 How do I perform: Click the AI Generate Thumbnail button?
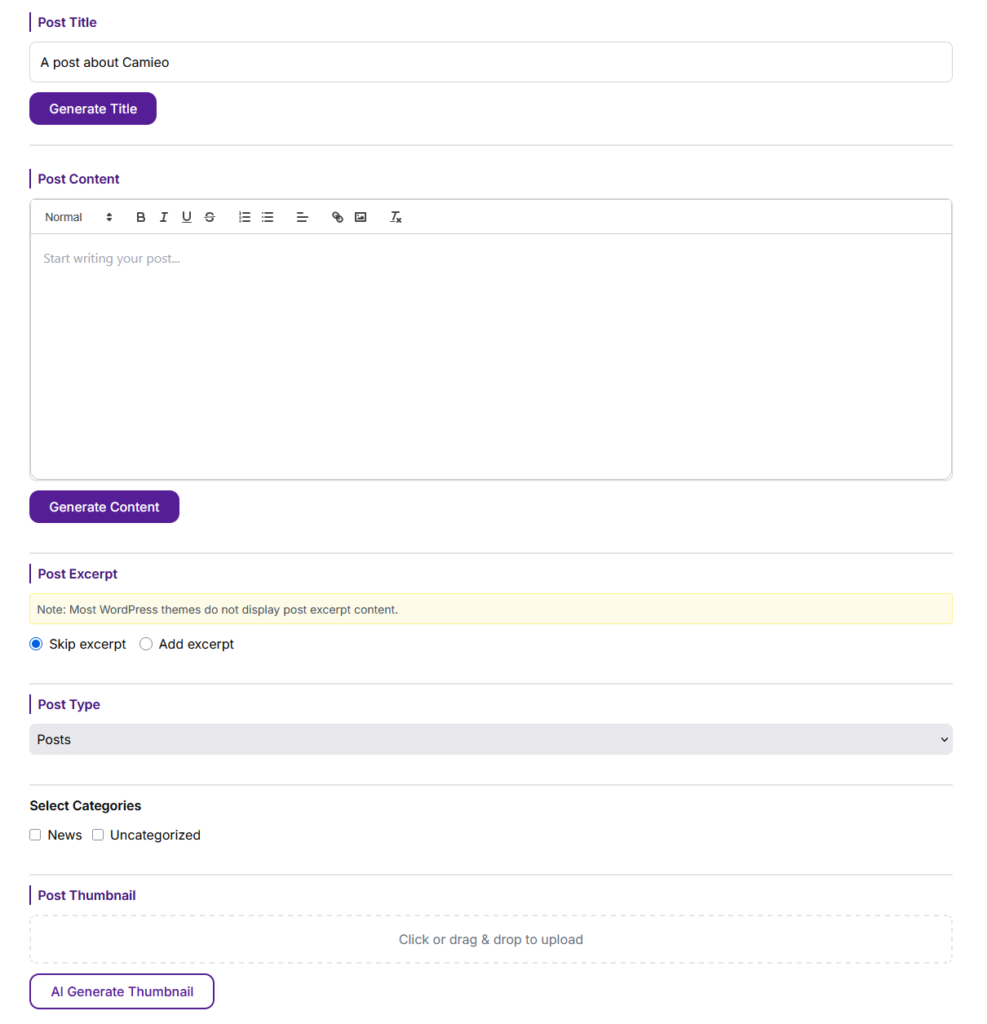click(122, 991)
